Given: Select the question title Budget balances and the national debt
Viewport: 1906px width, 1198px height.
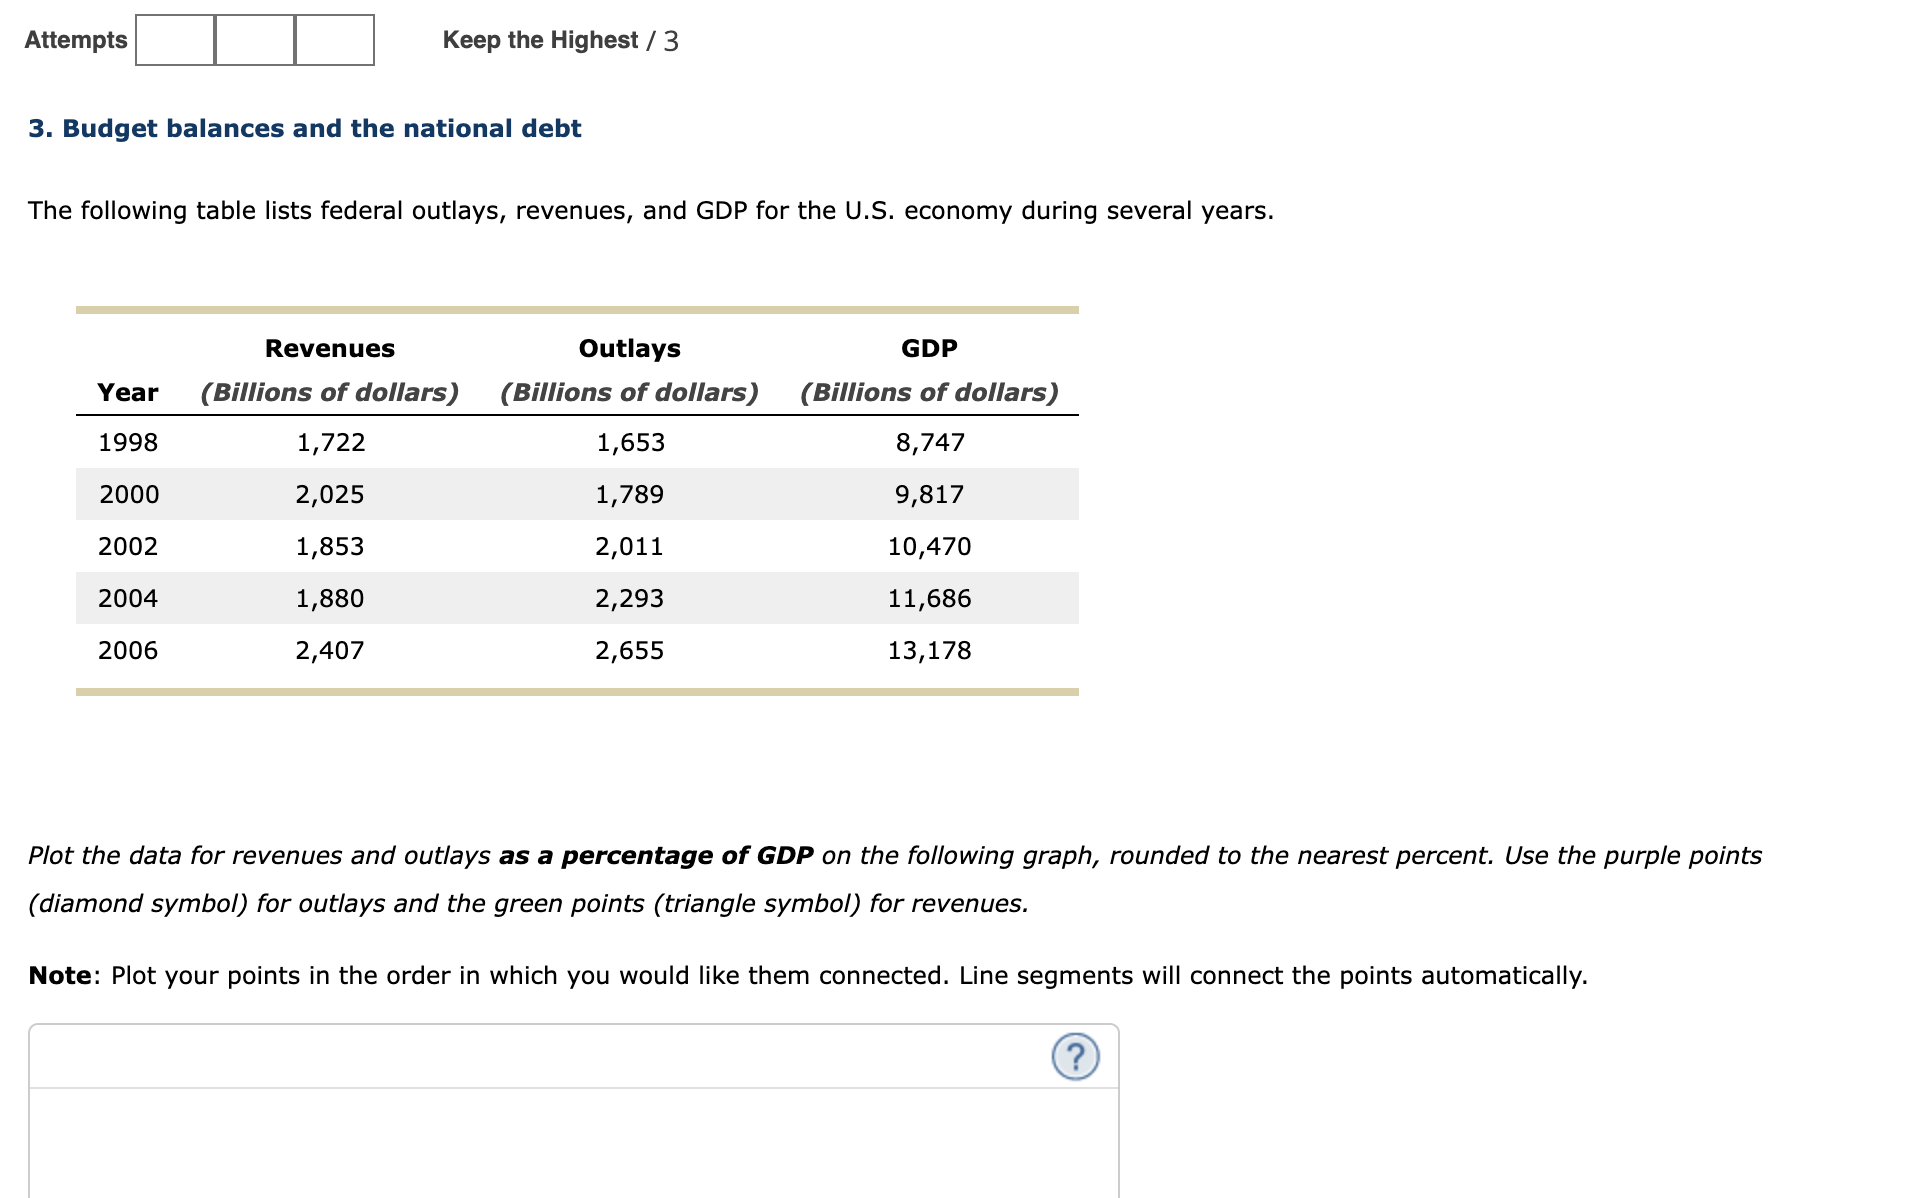Looking at the screenshot, I should click(x=304, y=128).
